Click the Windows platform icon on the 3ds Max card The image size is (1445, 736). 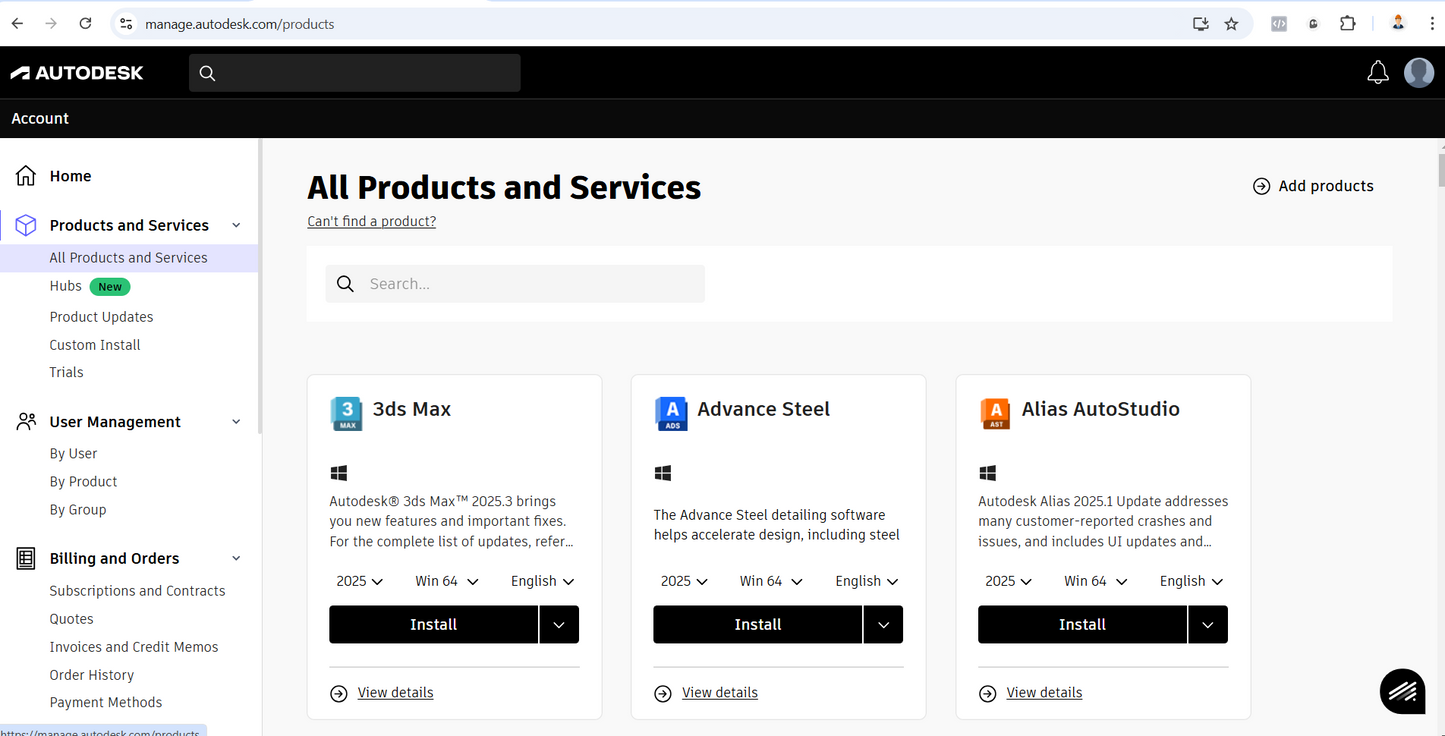pos(338,473)
